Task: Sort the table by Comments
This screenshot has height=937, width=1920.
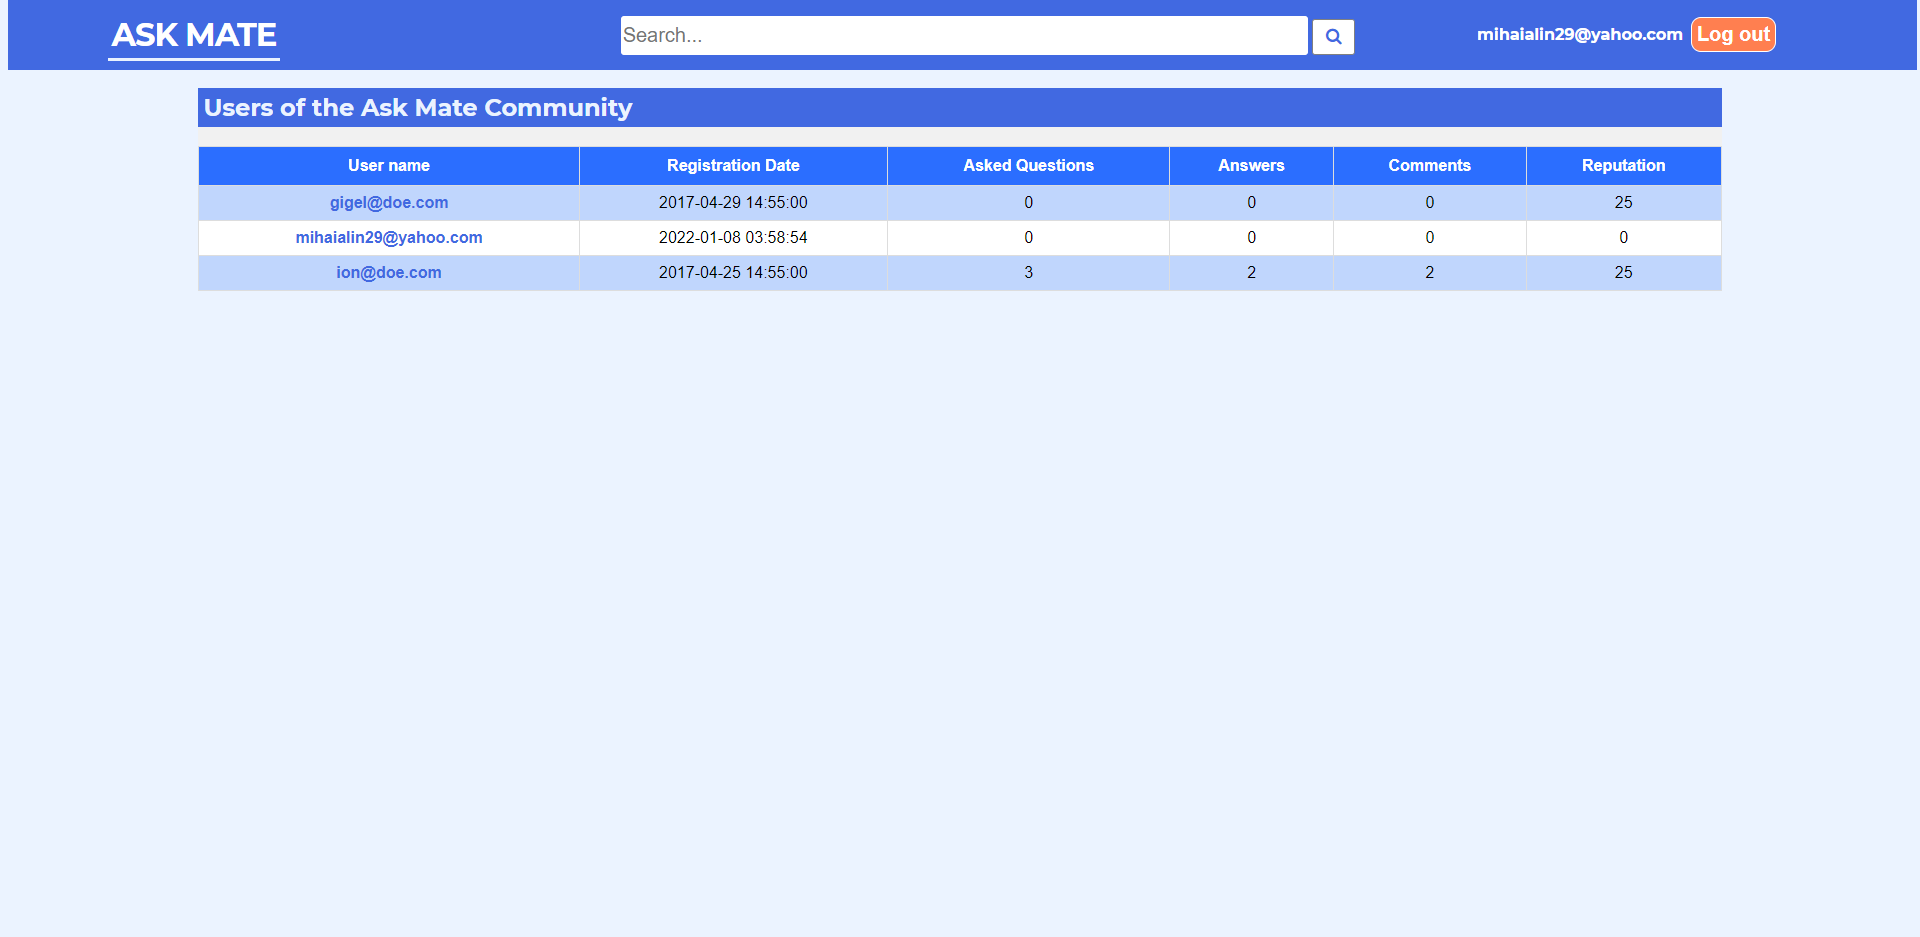Action: coord(1429,165)
